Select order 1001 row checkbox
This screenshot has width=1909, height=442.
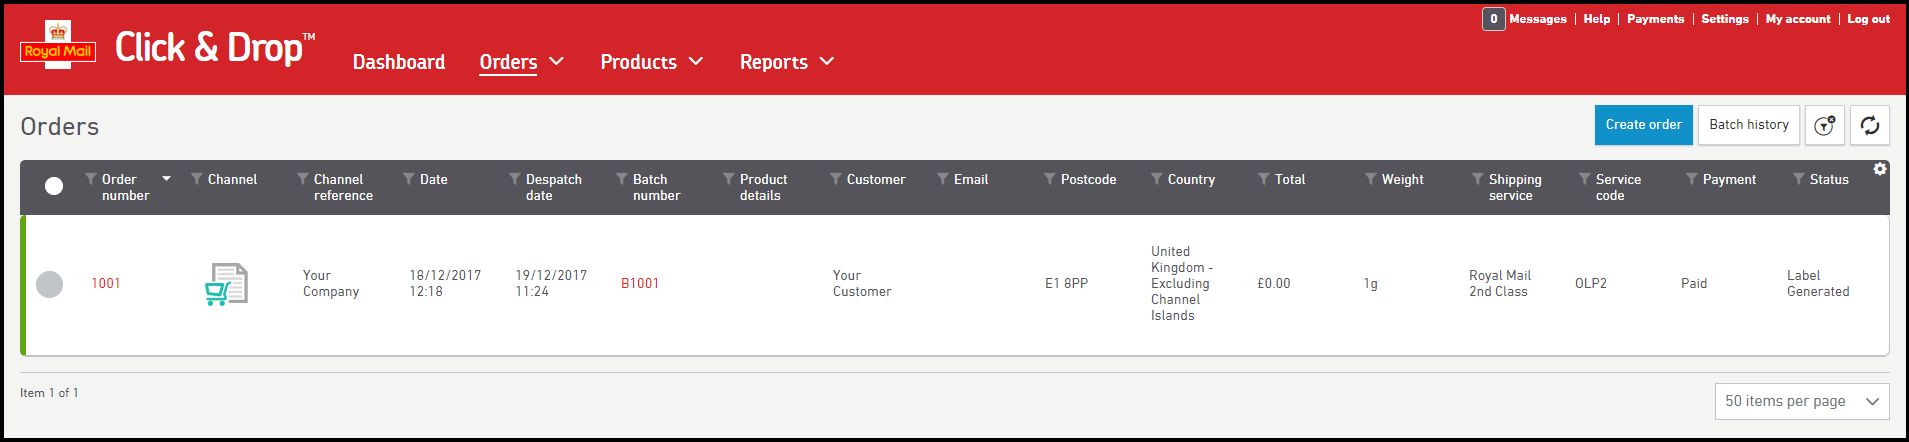click(x=50, y=284)
